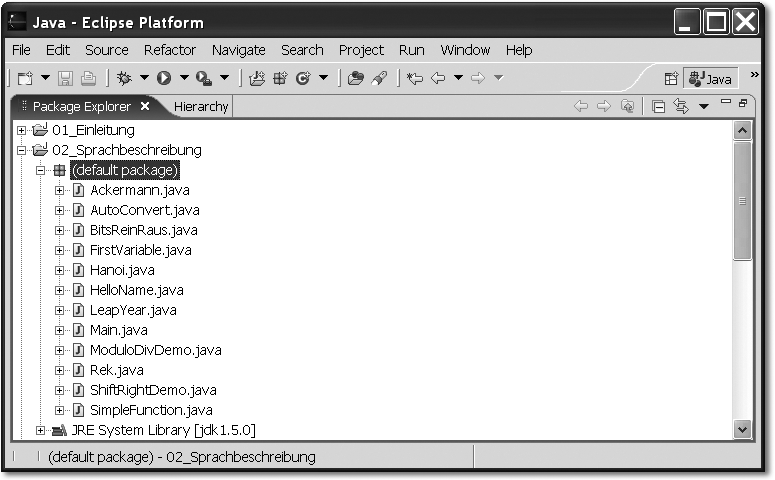Click the vertical scrollbar up arrow

(x=742, y=131)
